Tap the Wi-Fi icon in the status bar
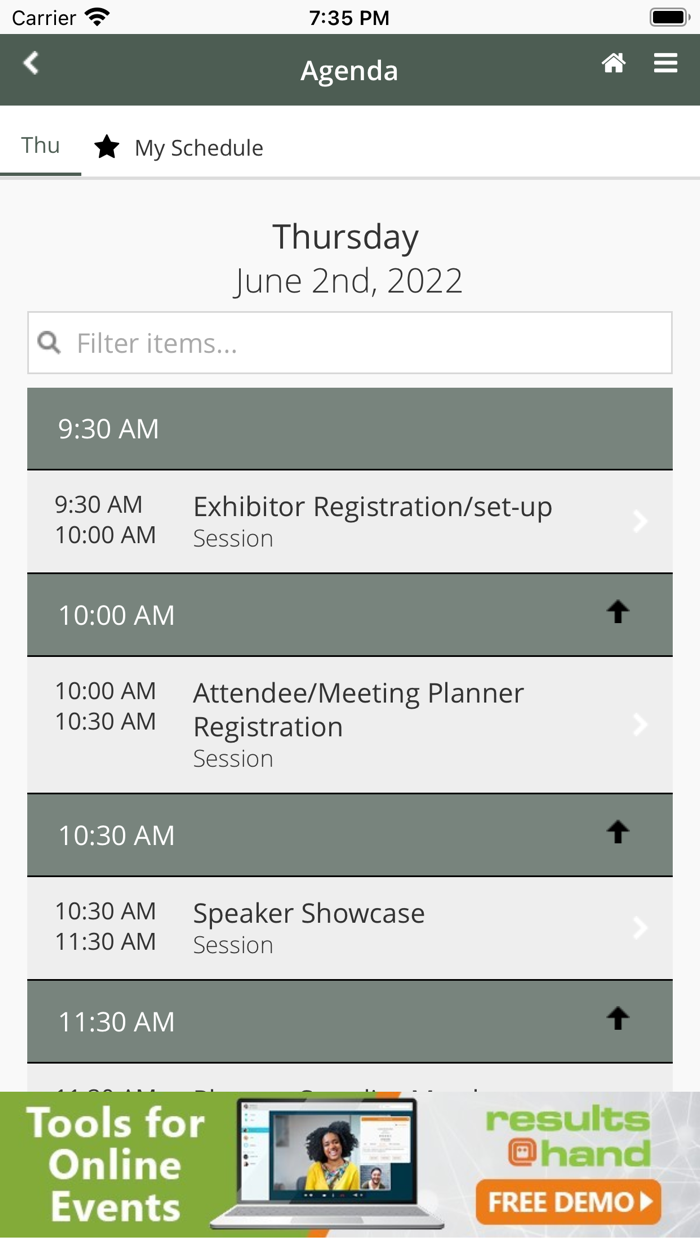Screen dimensions: 700x1244 95,16
